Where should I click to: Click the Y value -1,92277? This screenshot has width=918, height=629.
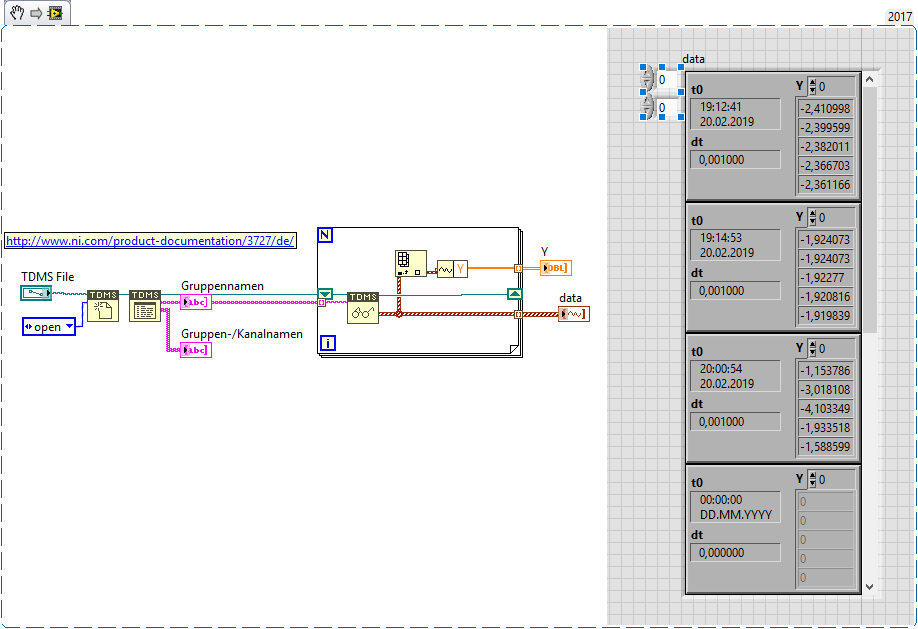pos(825,278)
